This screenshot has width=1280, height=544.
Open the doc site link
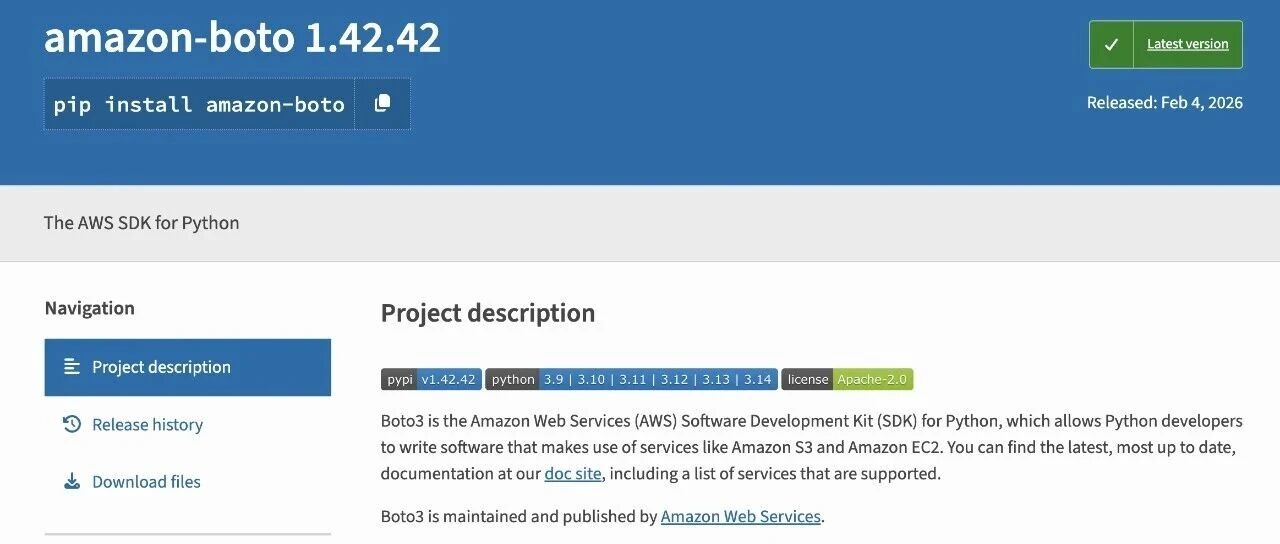point(573,474)
